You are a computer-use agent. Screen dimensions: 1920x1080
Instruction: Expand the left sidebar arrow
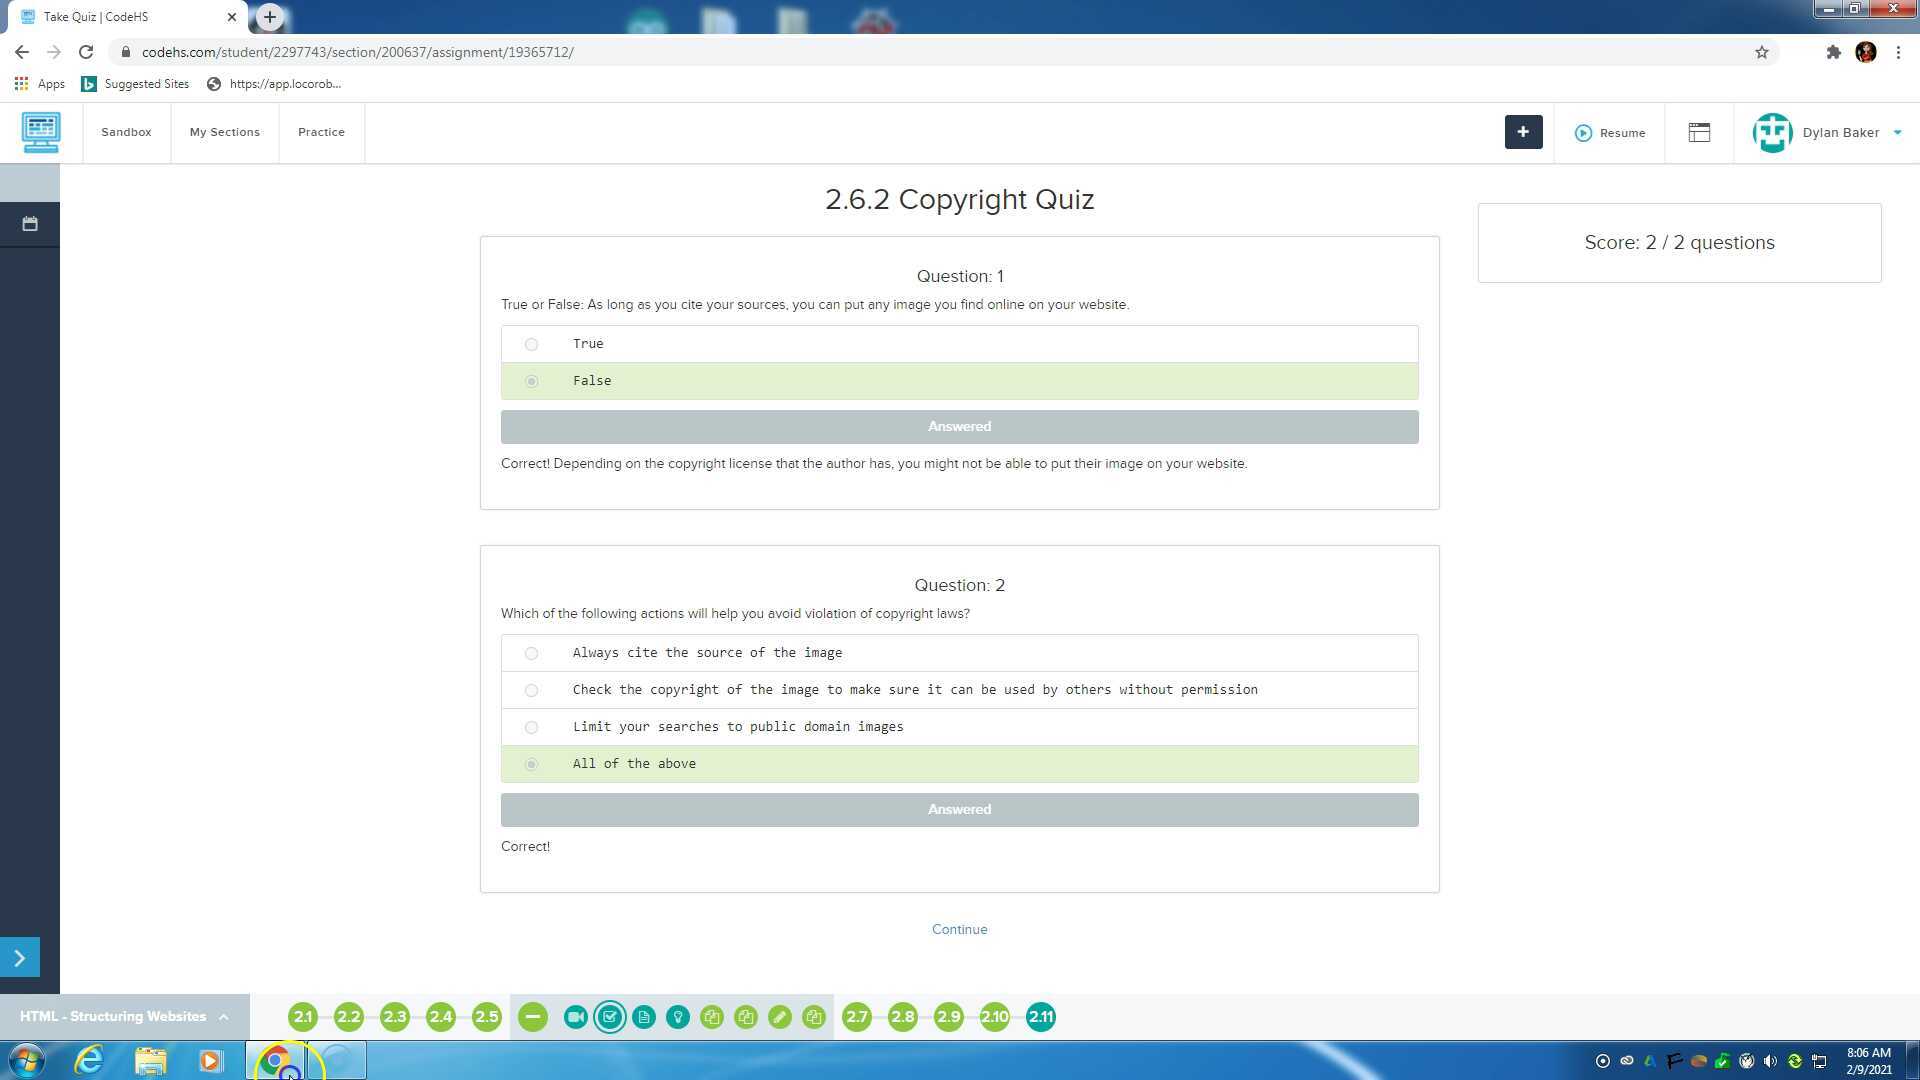coord(20,957)
